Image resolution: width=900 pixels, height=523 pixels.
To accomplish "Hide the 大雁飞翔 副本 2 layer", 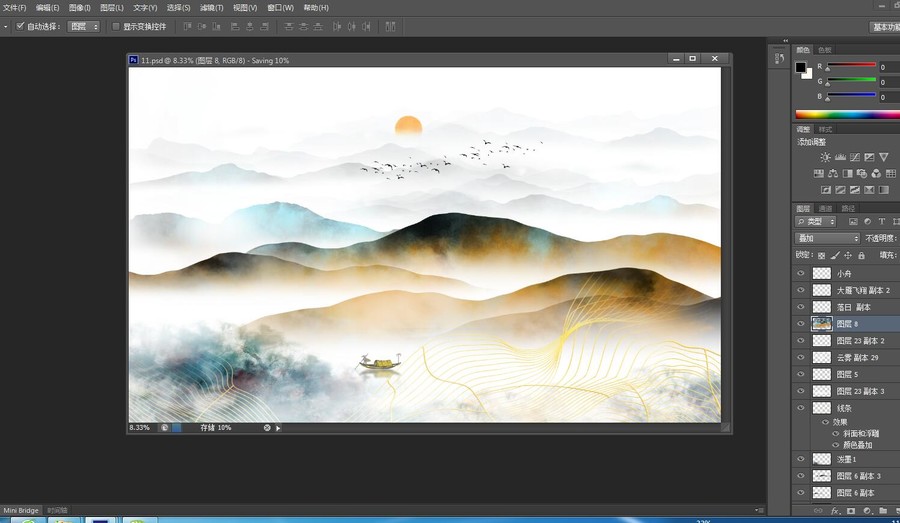I will (x=801, y=290).
